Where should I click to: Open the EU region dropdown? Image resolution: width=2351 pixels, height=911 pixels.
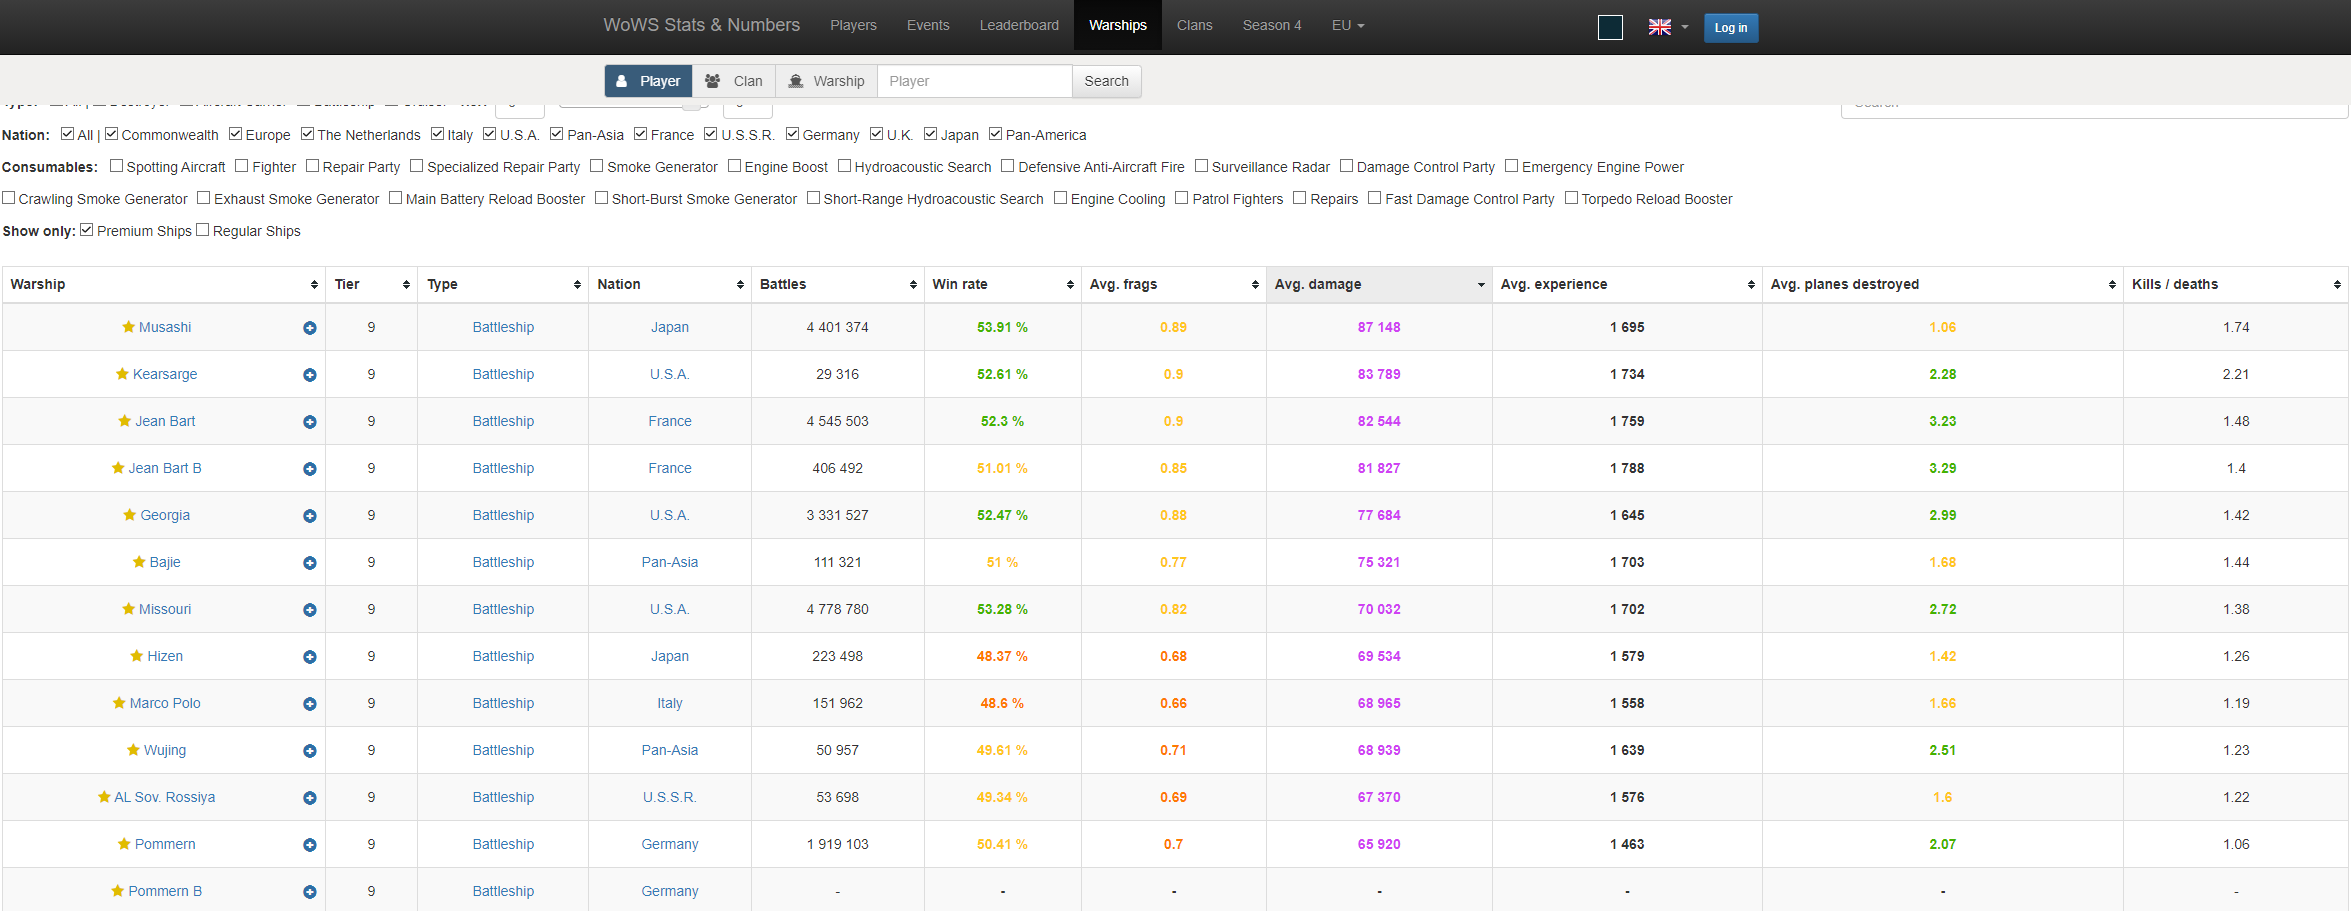coord(1347,25)
